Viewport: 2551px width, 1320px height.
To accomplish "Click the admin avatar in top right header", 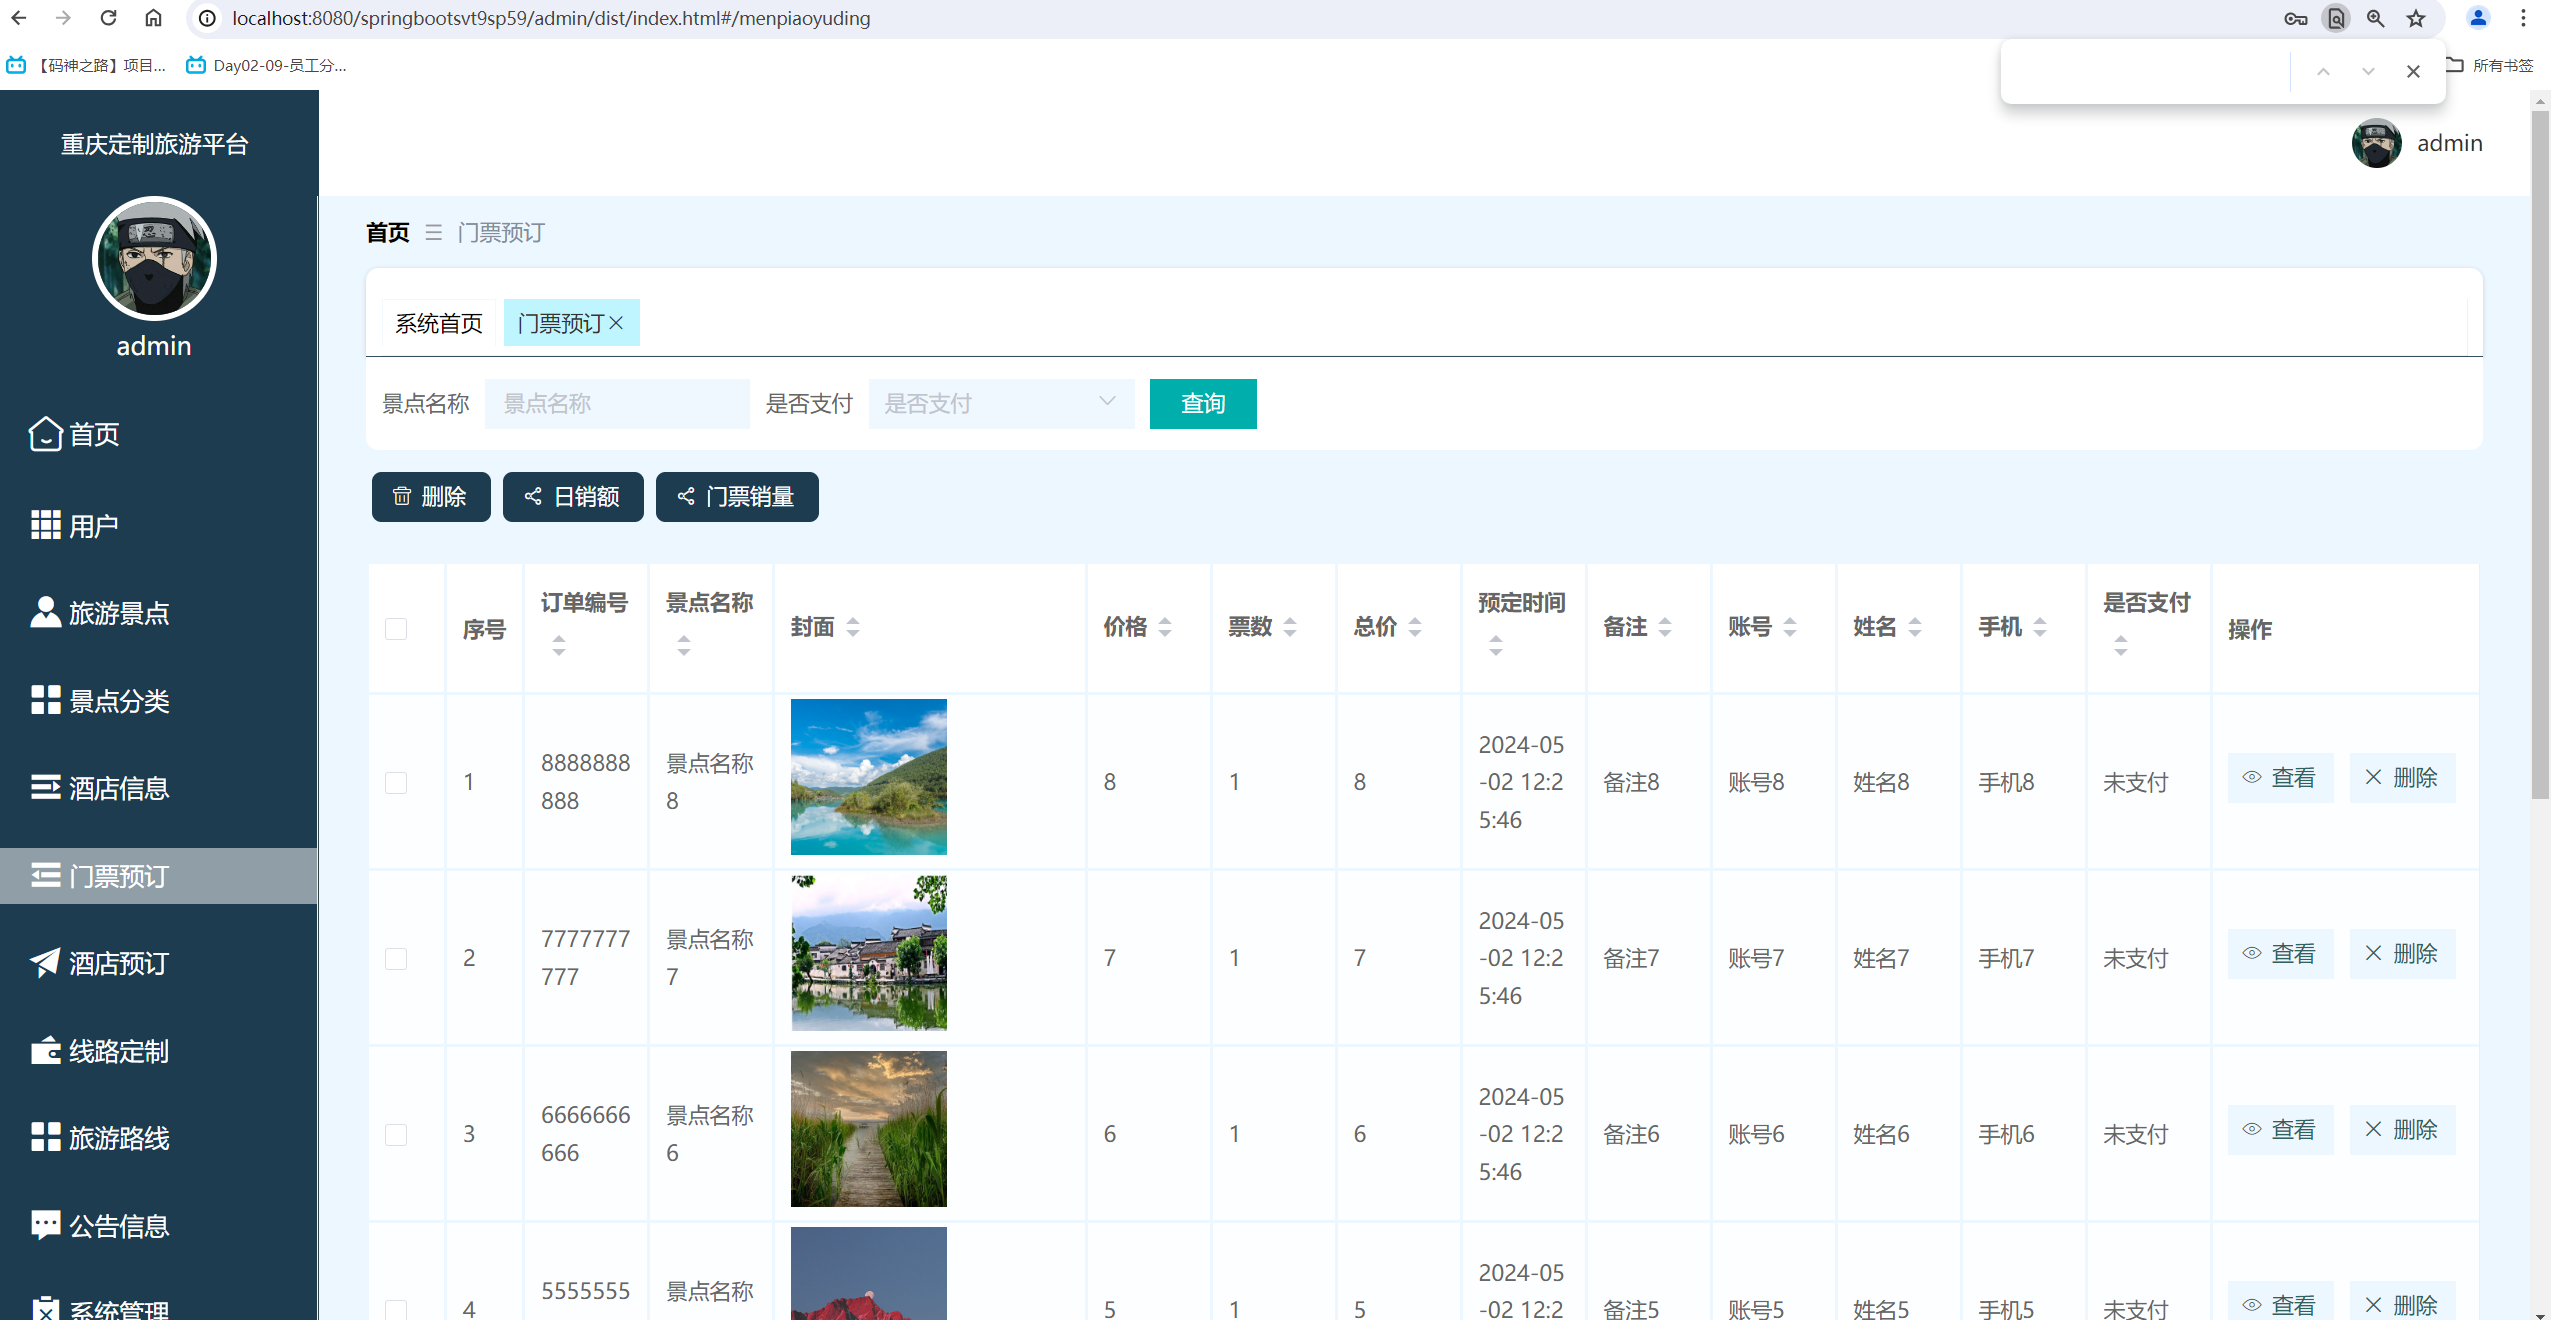I will pos(2376,143).
